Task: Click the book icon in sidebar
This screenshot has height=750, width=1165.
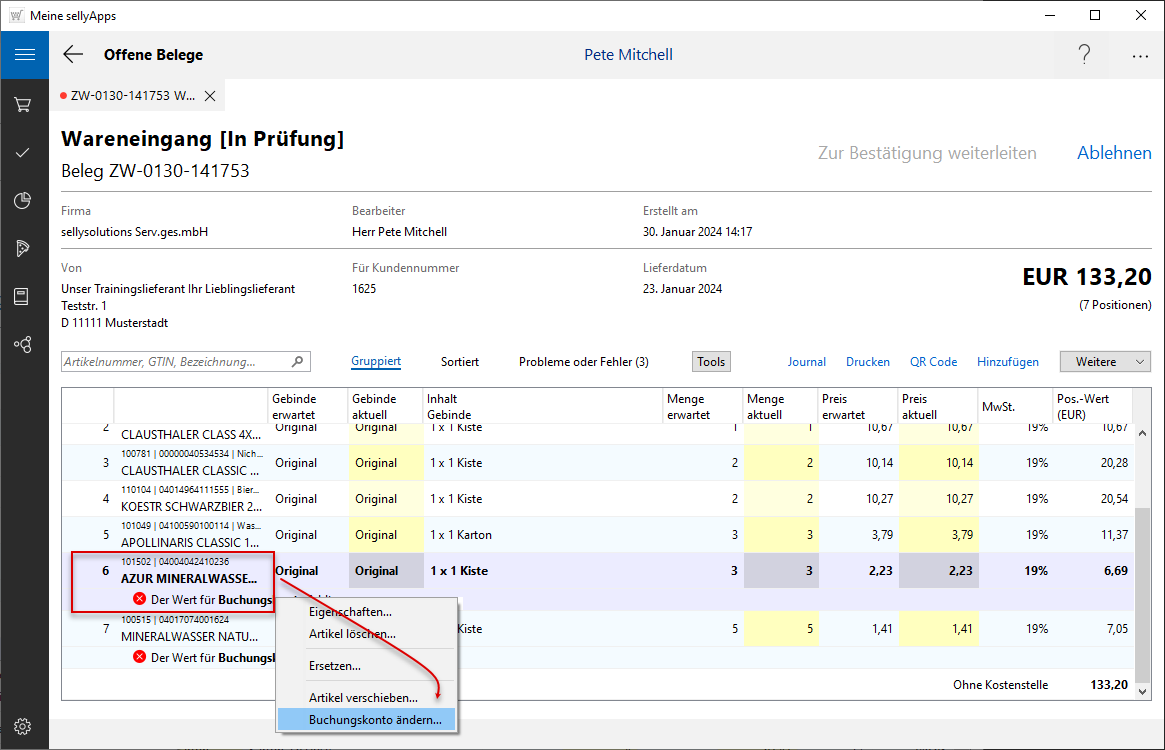Action: [x=24, y=296]
